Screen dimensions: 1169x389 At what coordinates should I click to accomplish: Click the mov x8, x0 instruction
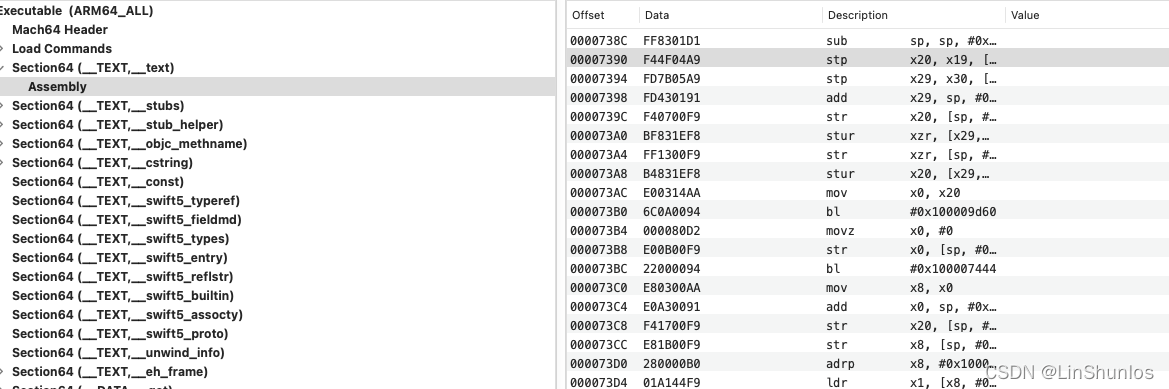coord(888,287)
